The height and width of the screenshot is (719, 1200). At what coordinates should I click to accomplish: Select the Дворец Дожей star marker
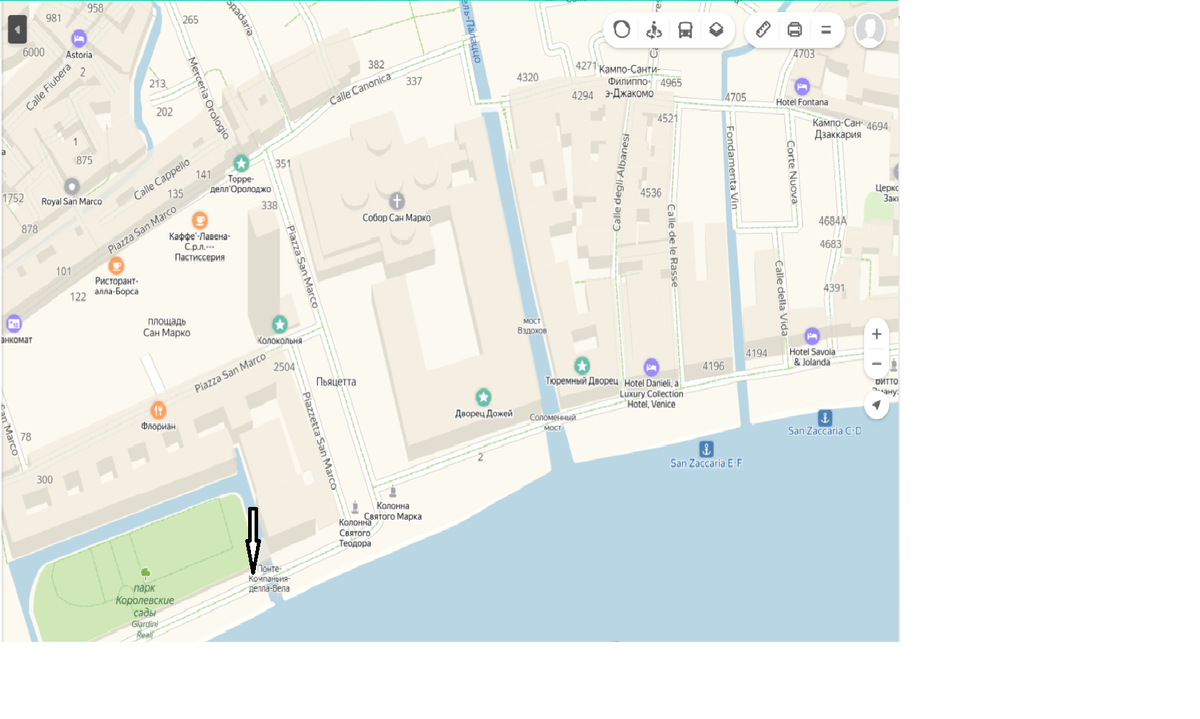pyautogui.click(x=484, y=397)
